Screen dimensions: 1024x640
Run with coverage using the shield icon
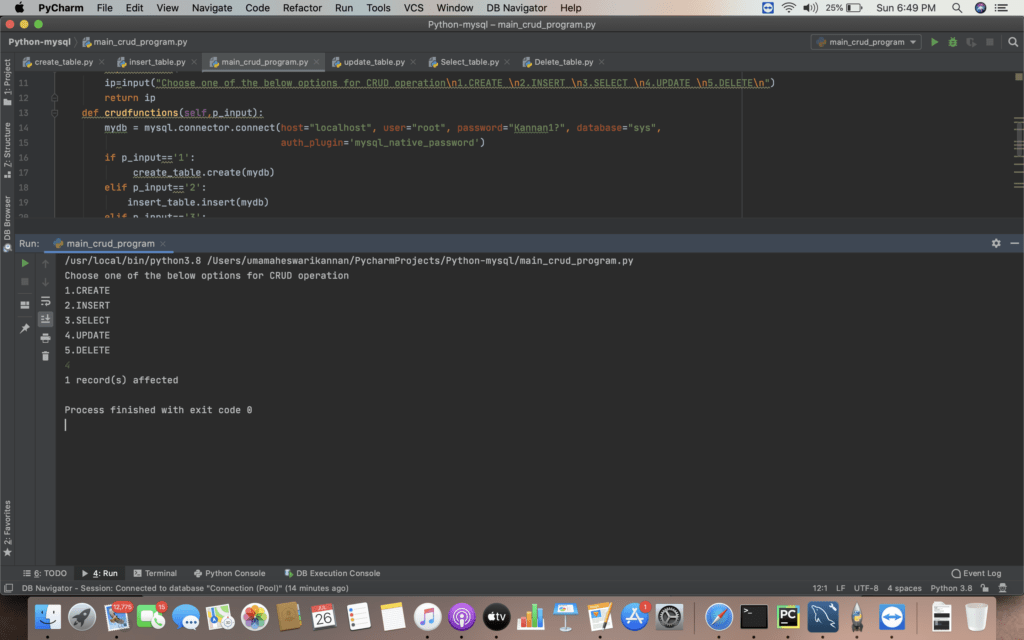pyautogui.click(x=970, y=42)
